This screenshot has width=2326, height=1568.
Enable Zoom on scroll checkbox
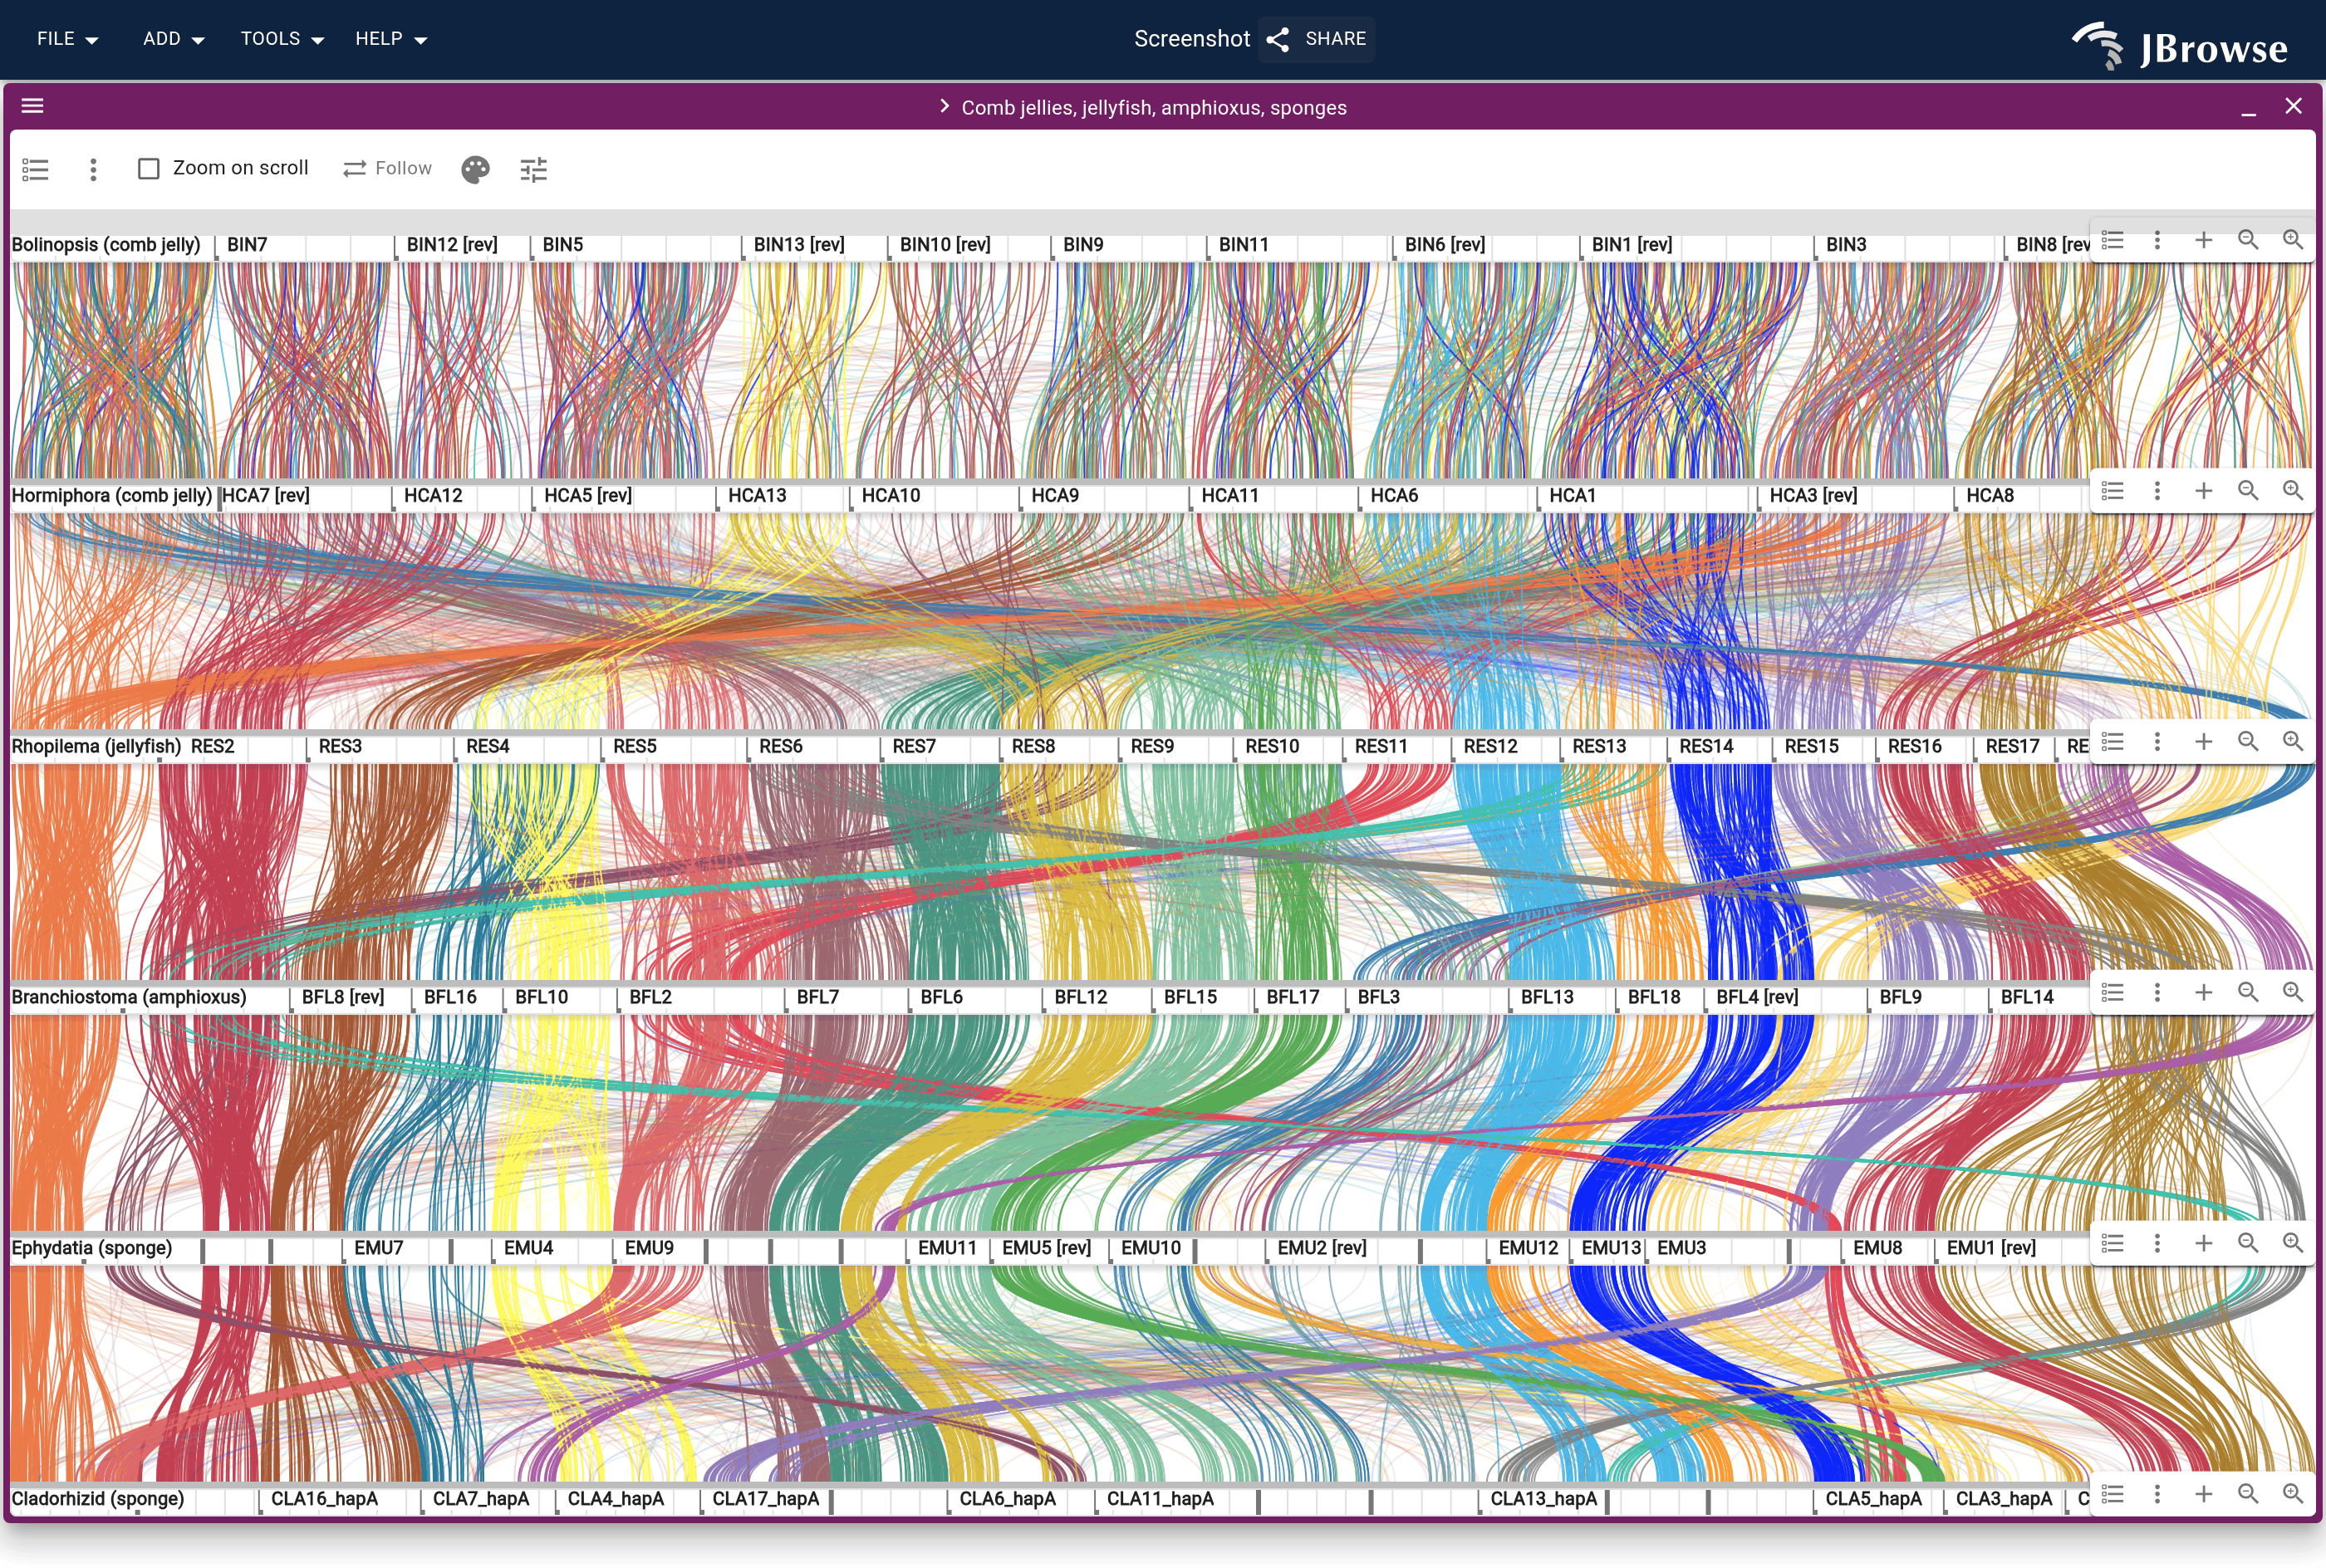(x=149, y=169)
